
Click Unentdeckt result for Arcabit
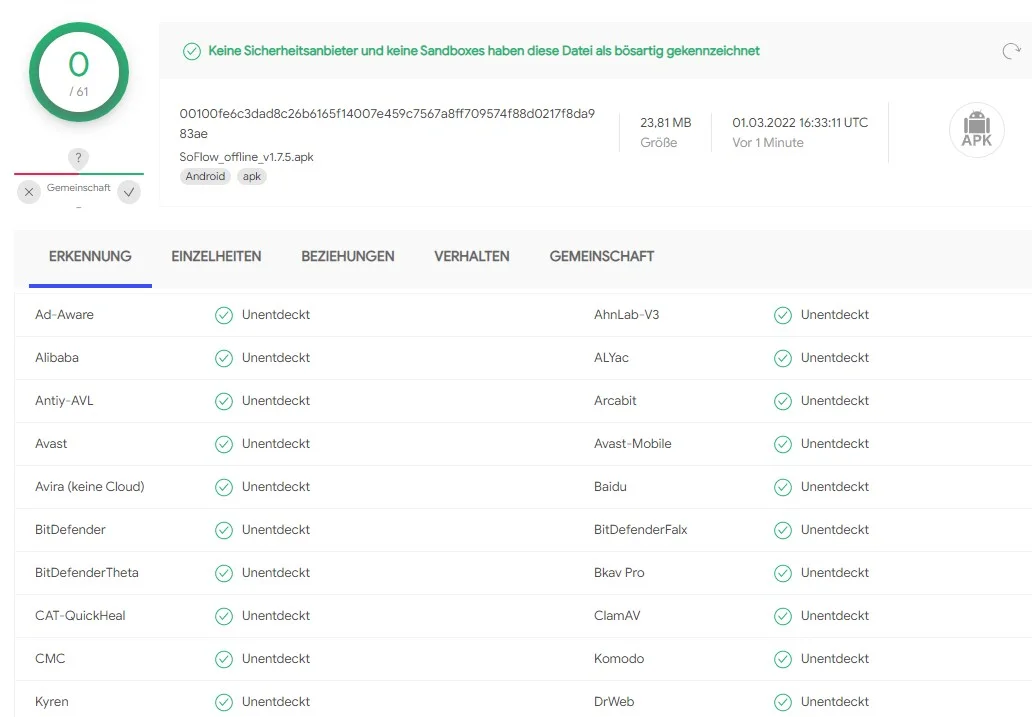coord(835,400)
